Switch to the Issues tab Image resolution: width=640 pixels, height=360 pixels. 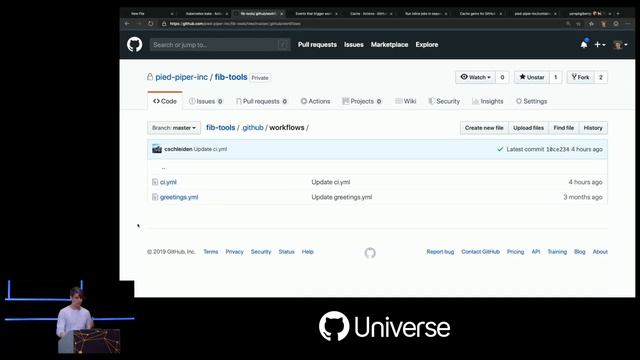(x=206, y=101)
